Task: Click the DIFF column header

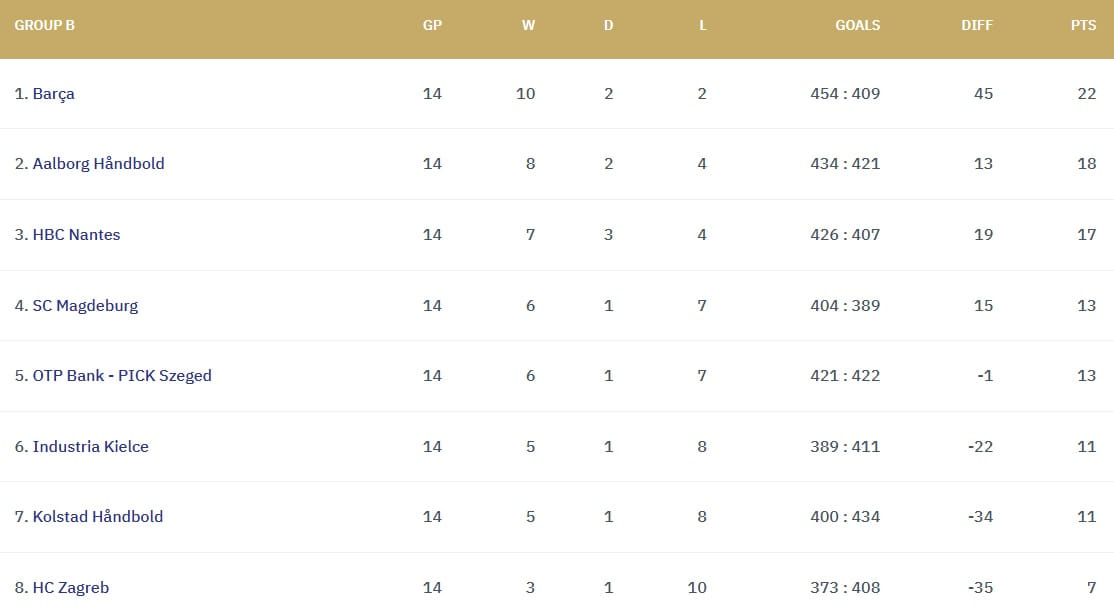Action: coord(976,25)
